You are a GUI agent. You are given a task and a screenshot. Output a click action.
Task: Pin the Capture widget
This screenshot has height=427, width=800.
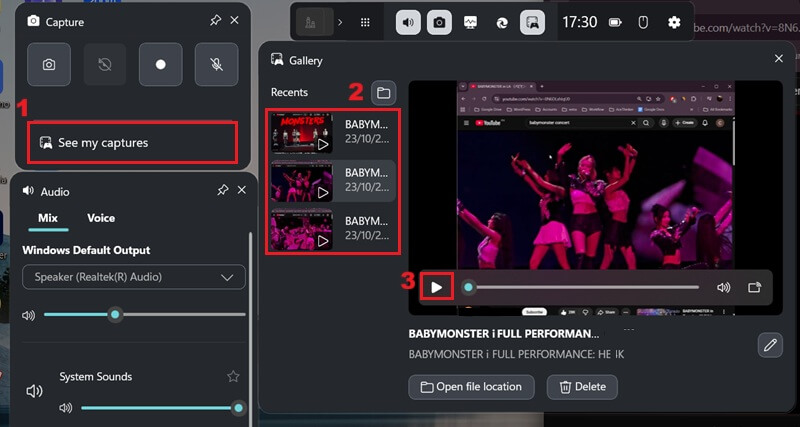215,20
